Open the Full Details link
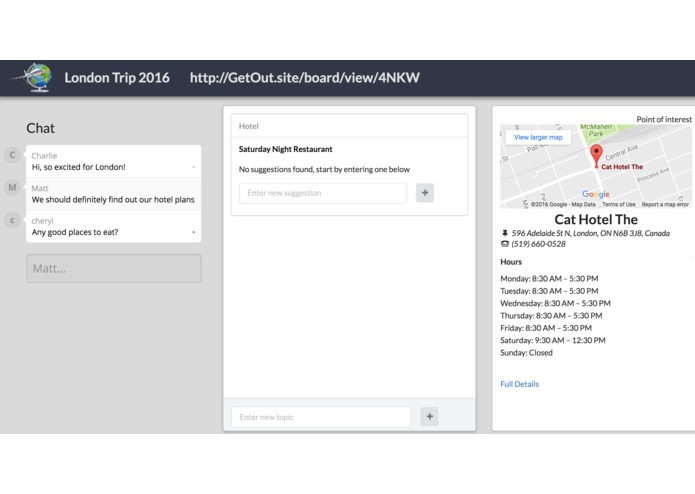 tap(519, 384)
